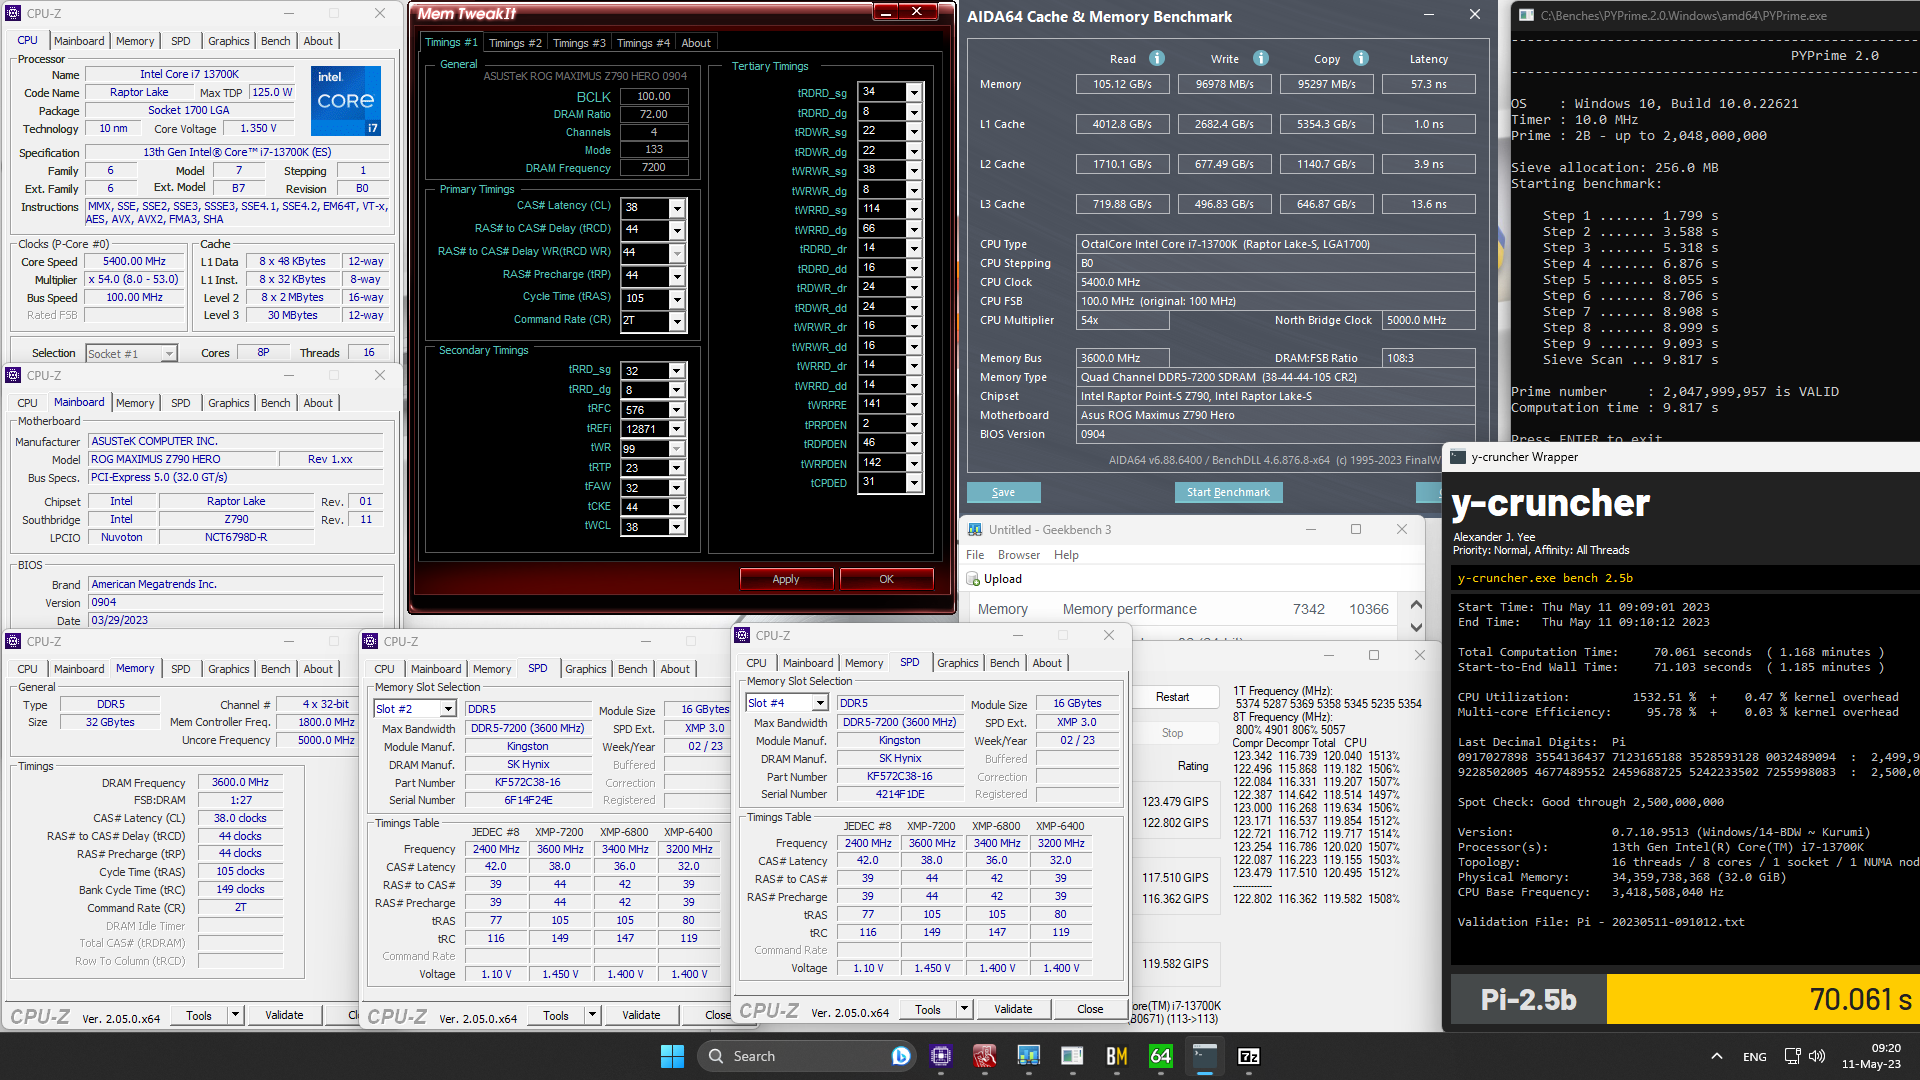Open RAS# Precharge (tRP) dropdown arrow

click(x=677, y=276)
